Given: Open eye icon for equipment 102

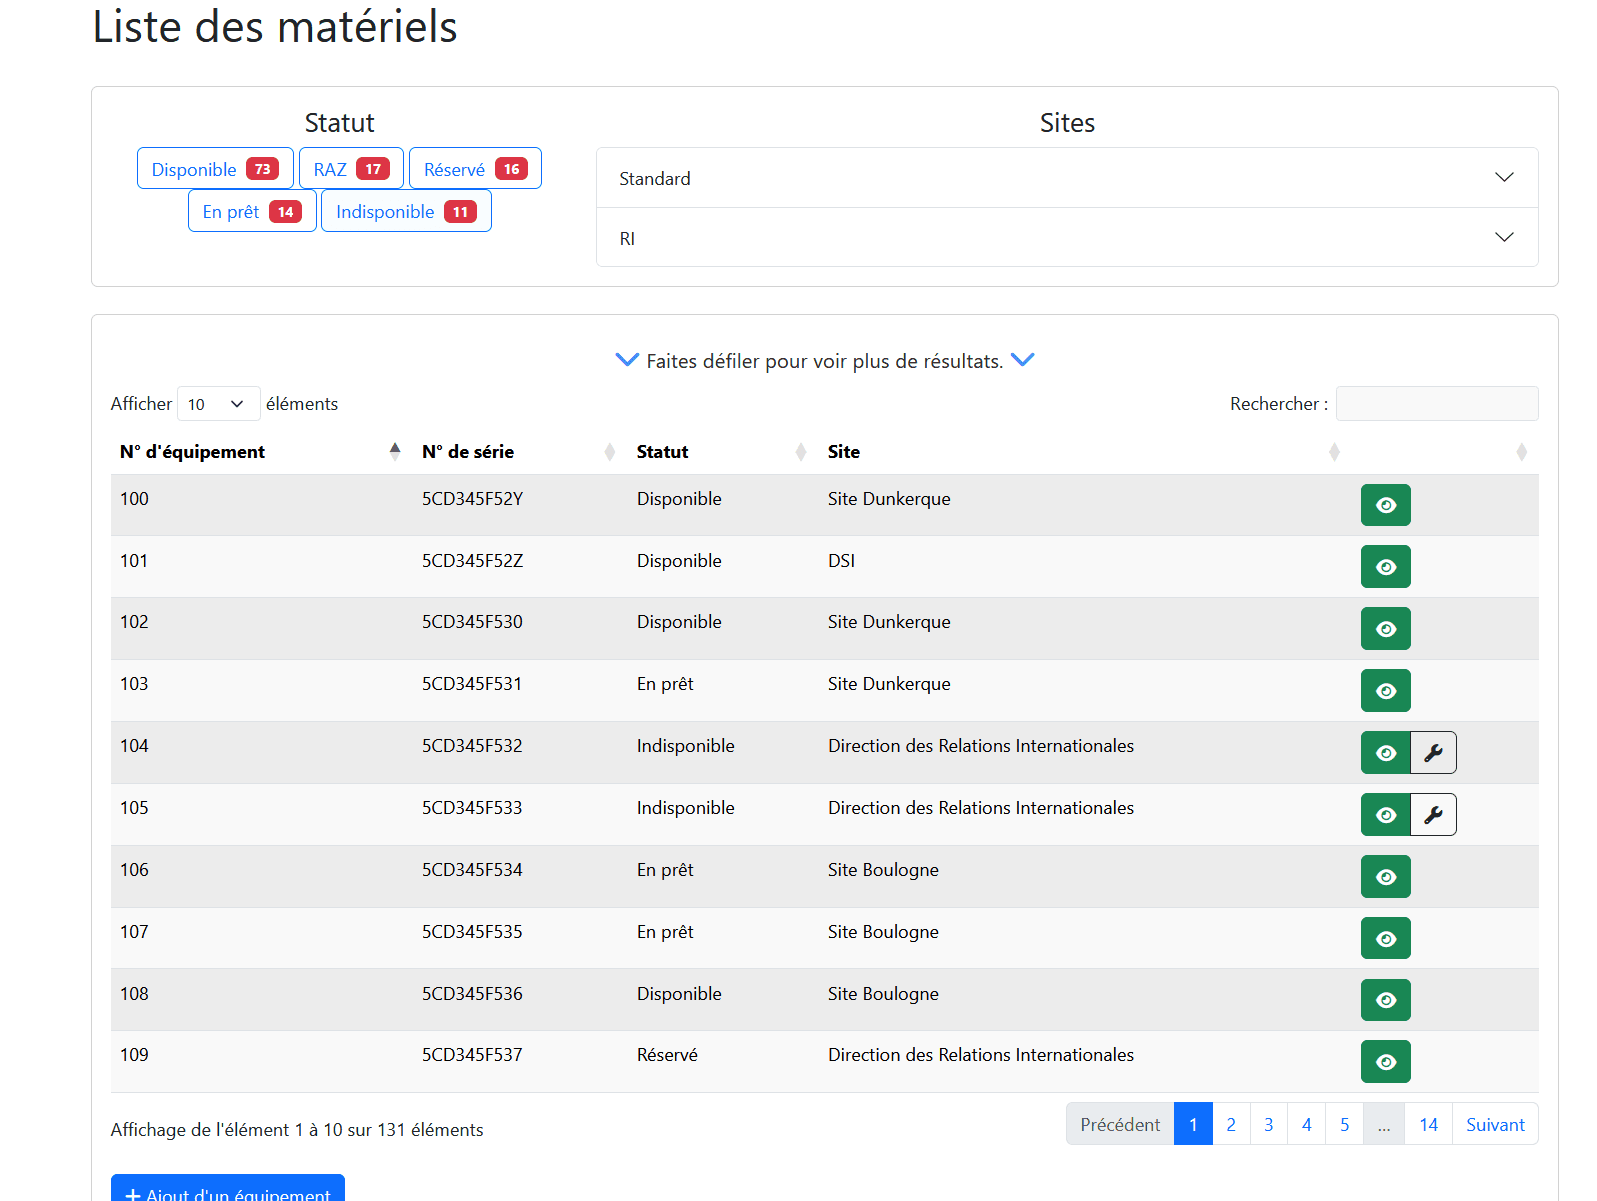Looking at the screenshot, I should 1385,629.
